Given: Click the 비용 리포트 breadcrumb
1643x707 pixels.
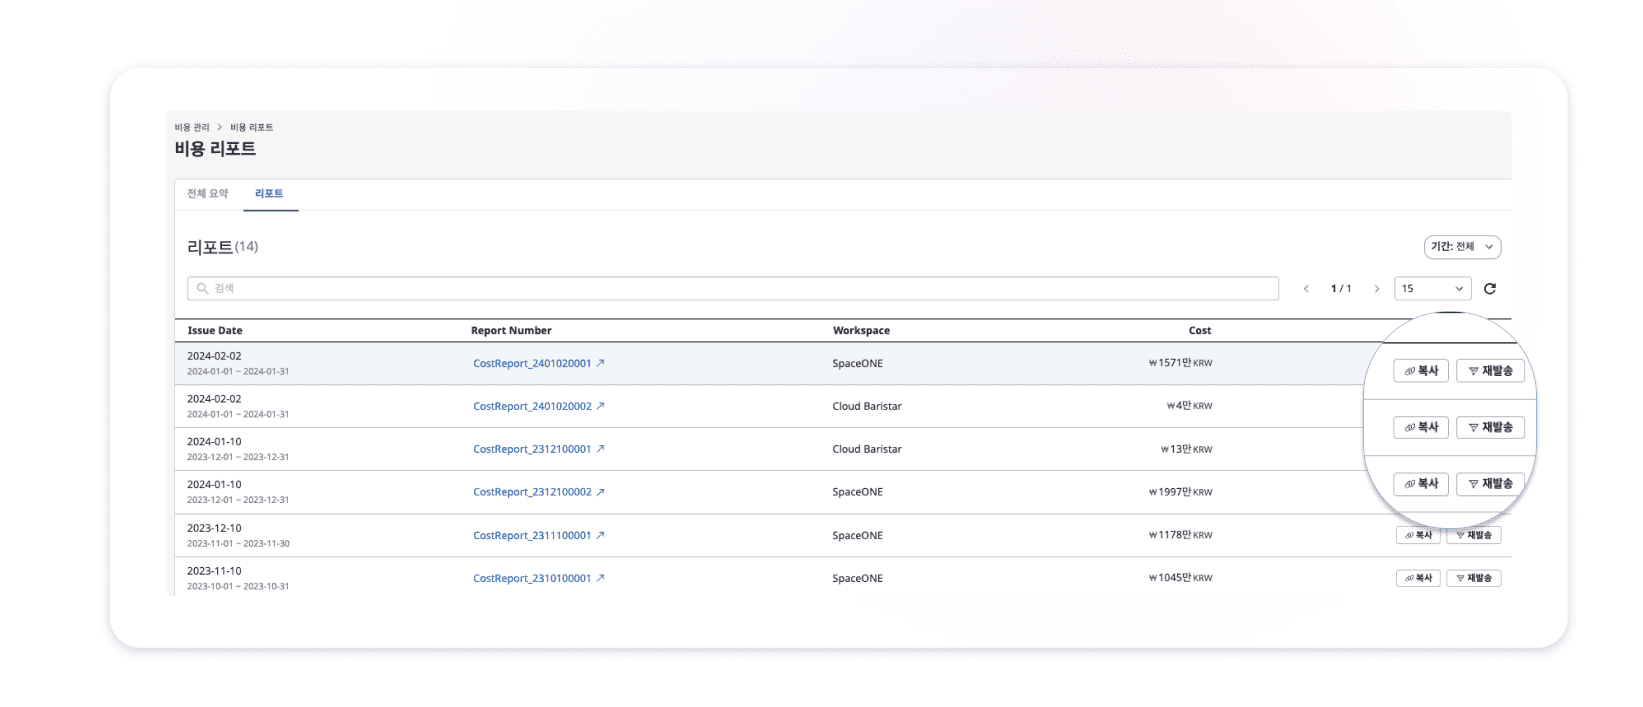Looking at the screenshot, I should 252,127.
